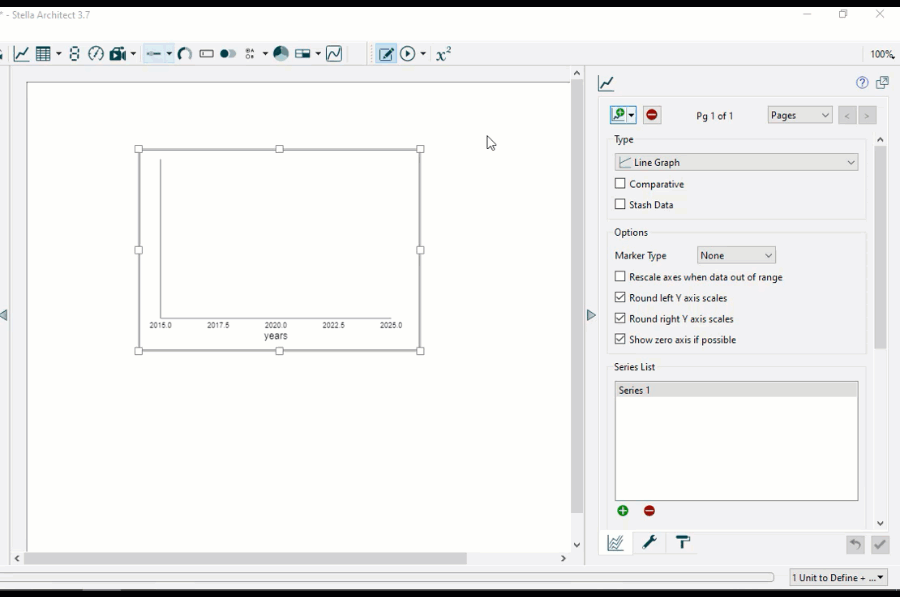This screenshot has width=900, height=597.
Task: Click the Run play button
Action: pos(408,54)
